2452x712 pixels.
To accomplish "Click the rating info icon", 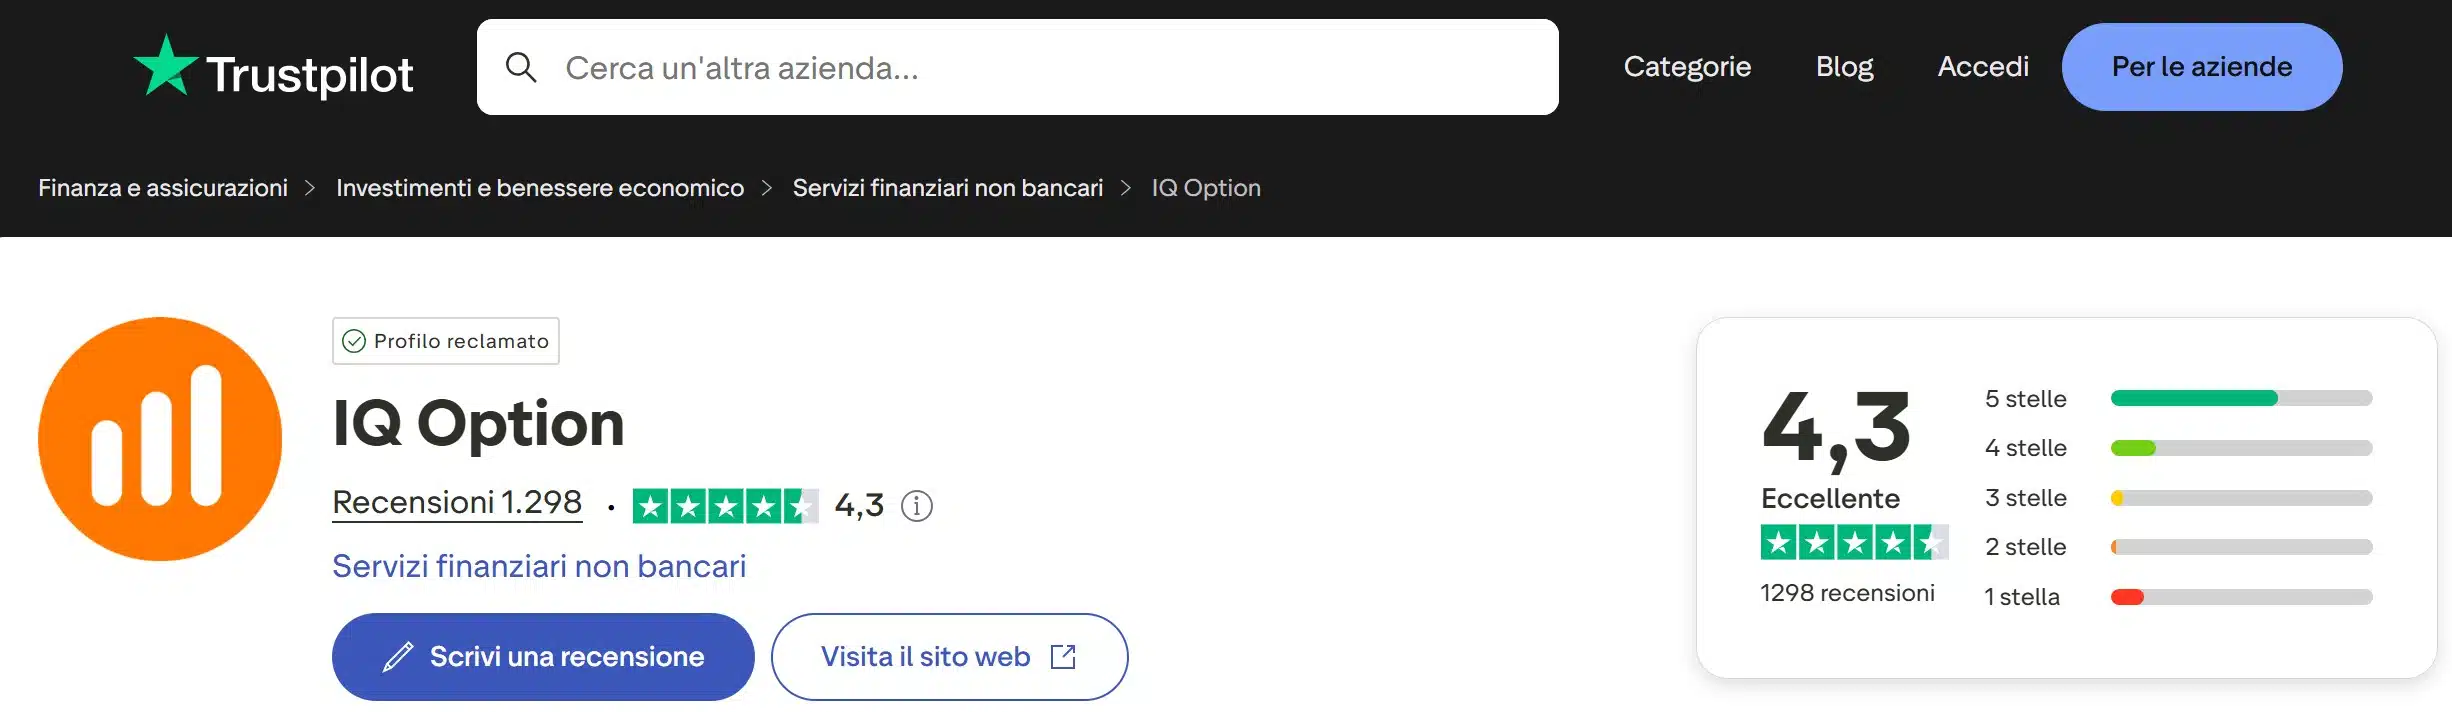I will [x=917, y=506].
